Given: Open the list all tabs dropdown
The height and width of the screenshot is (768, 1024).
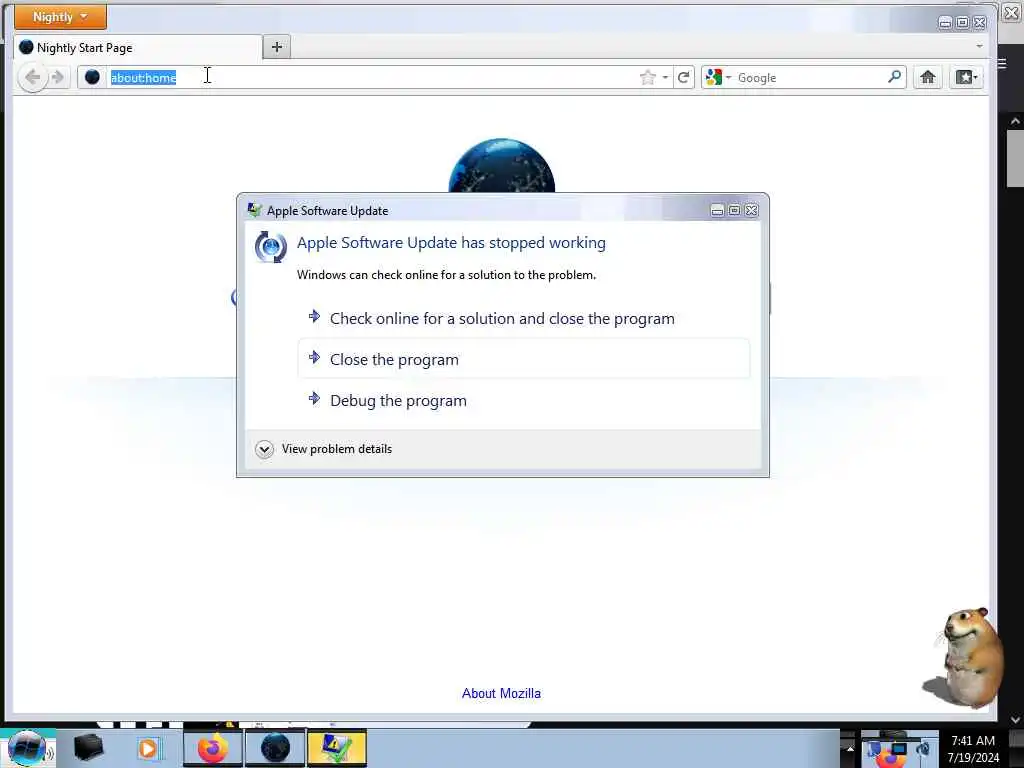Looking at the screenshot, I should click(x=979, y=46).
